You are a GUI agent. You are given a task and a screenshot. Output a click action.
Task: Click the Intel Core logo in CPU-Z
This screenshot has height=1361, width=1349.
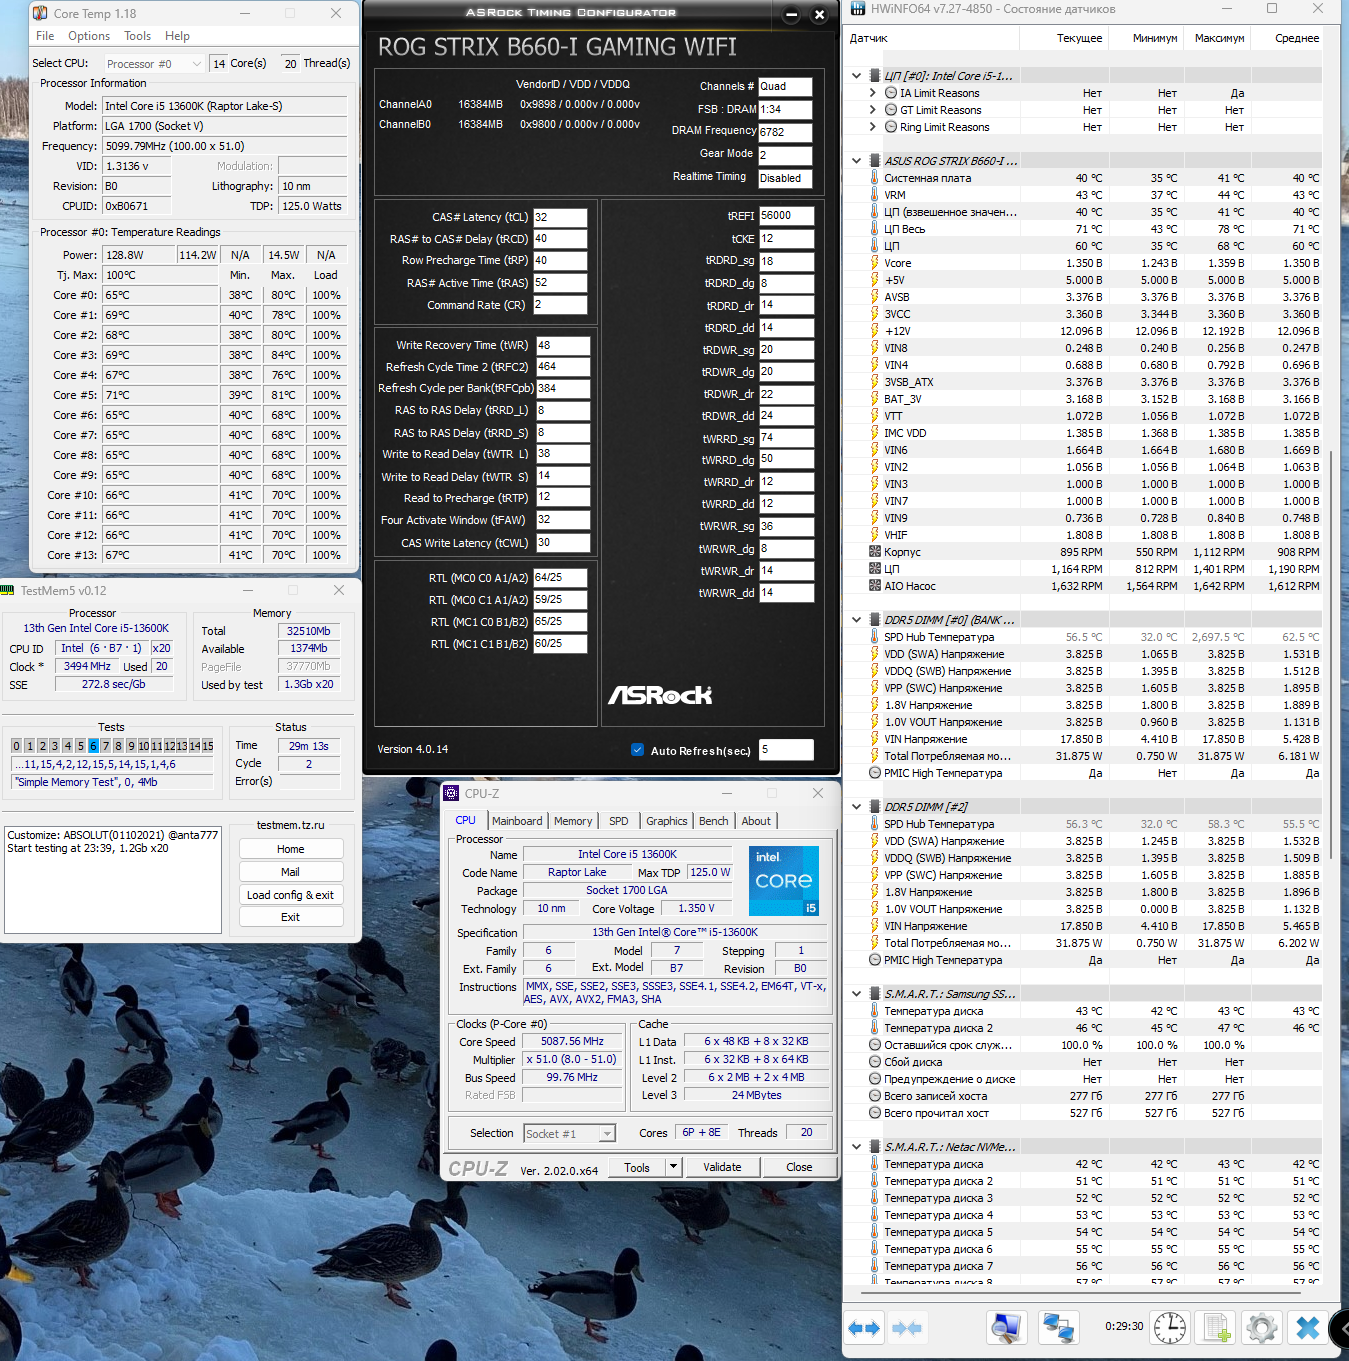click(784, 881)
